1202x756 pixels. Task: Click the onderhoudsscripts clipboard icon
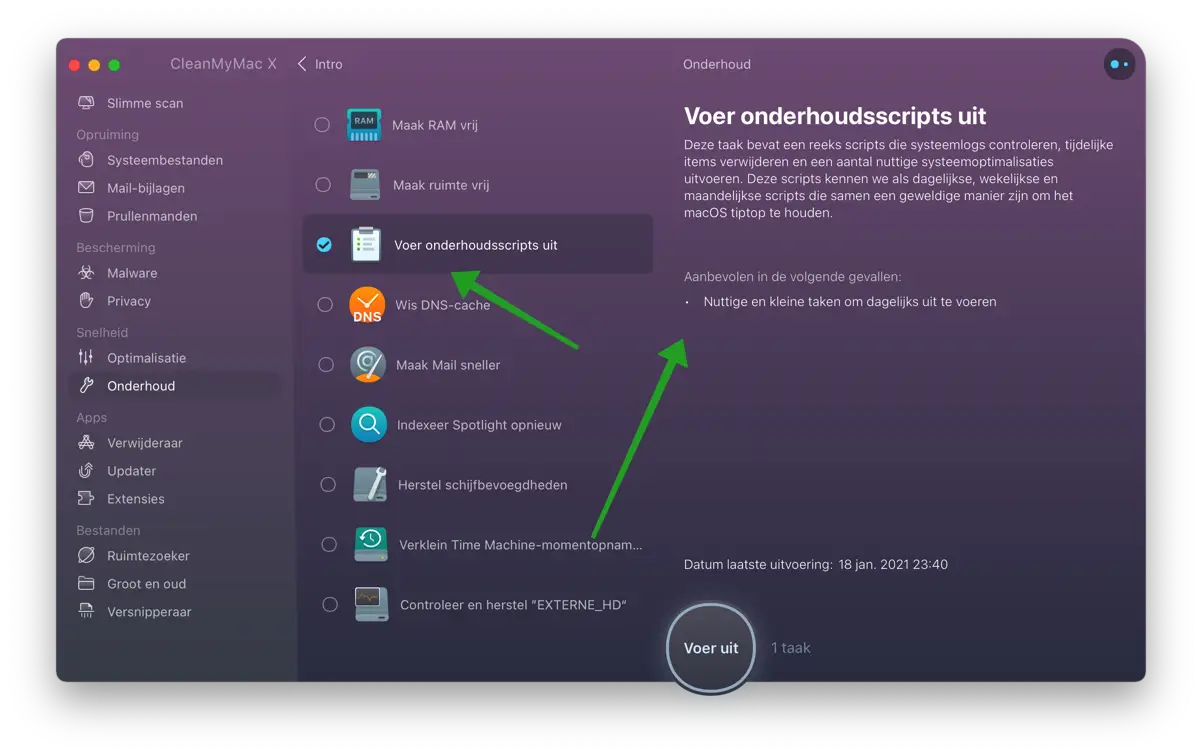coord(366,245)
